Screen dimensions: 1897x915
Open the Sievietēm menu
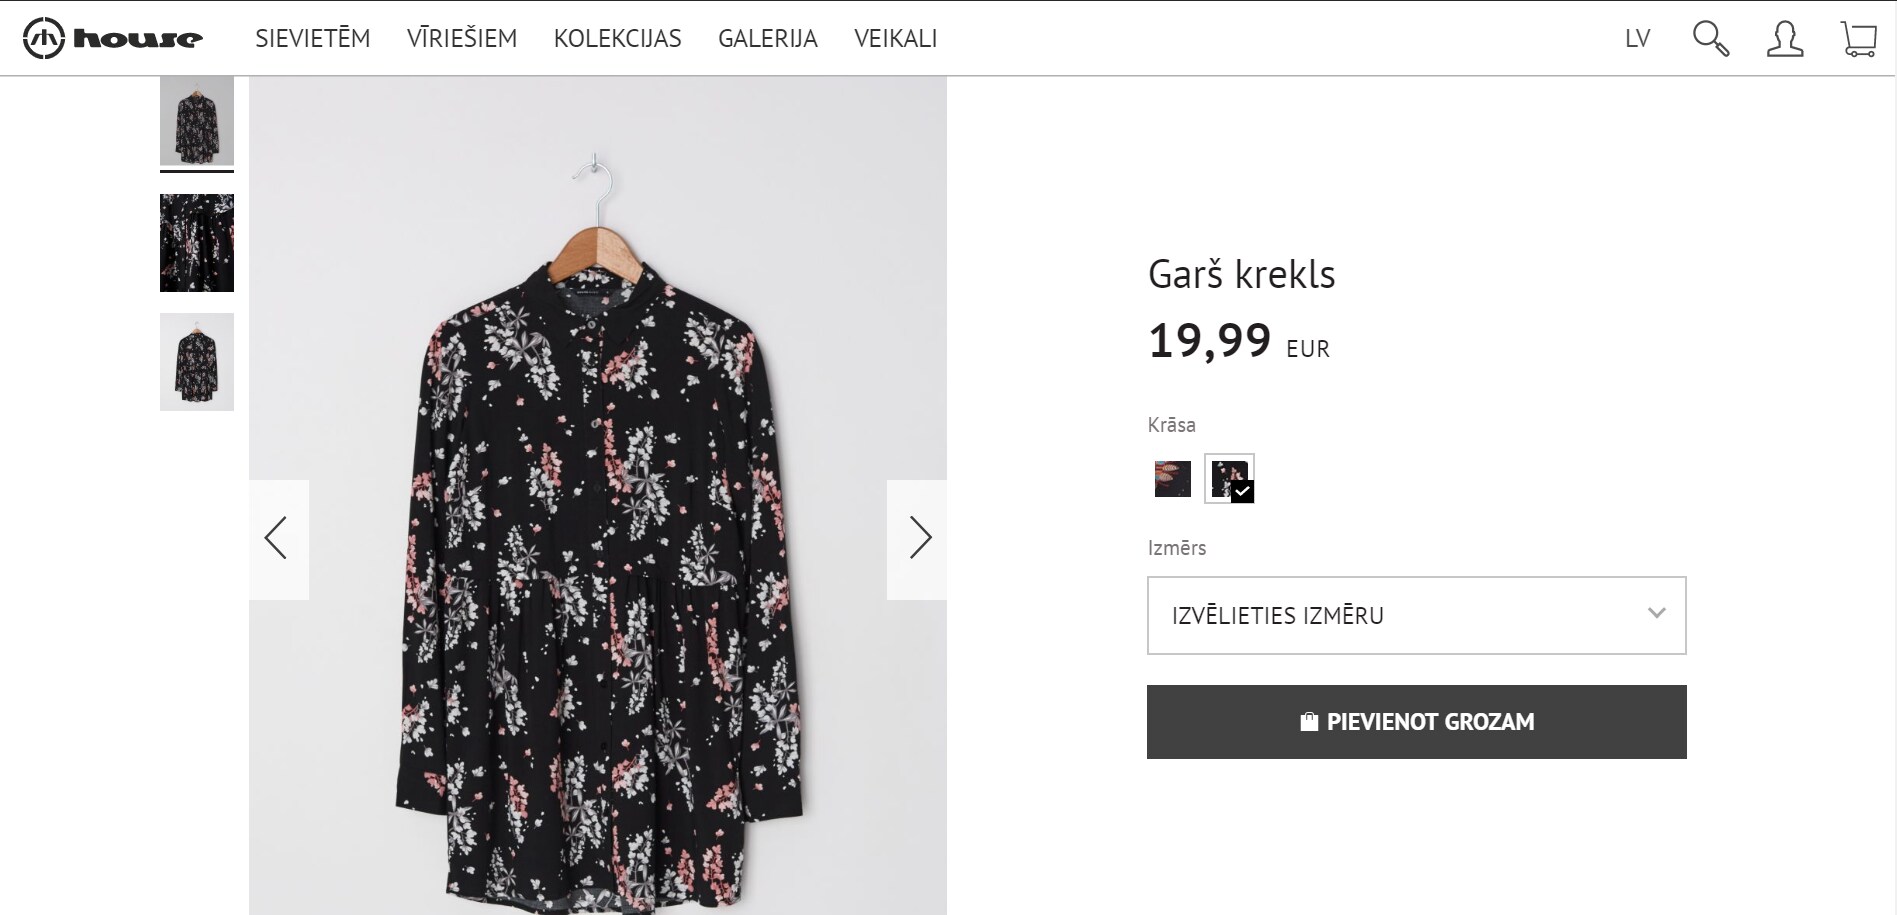[x=312, y=39]
